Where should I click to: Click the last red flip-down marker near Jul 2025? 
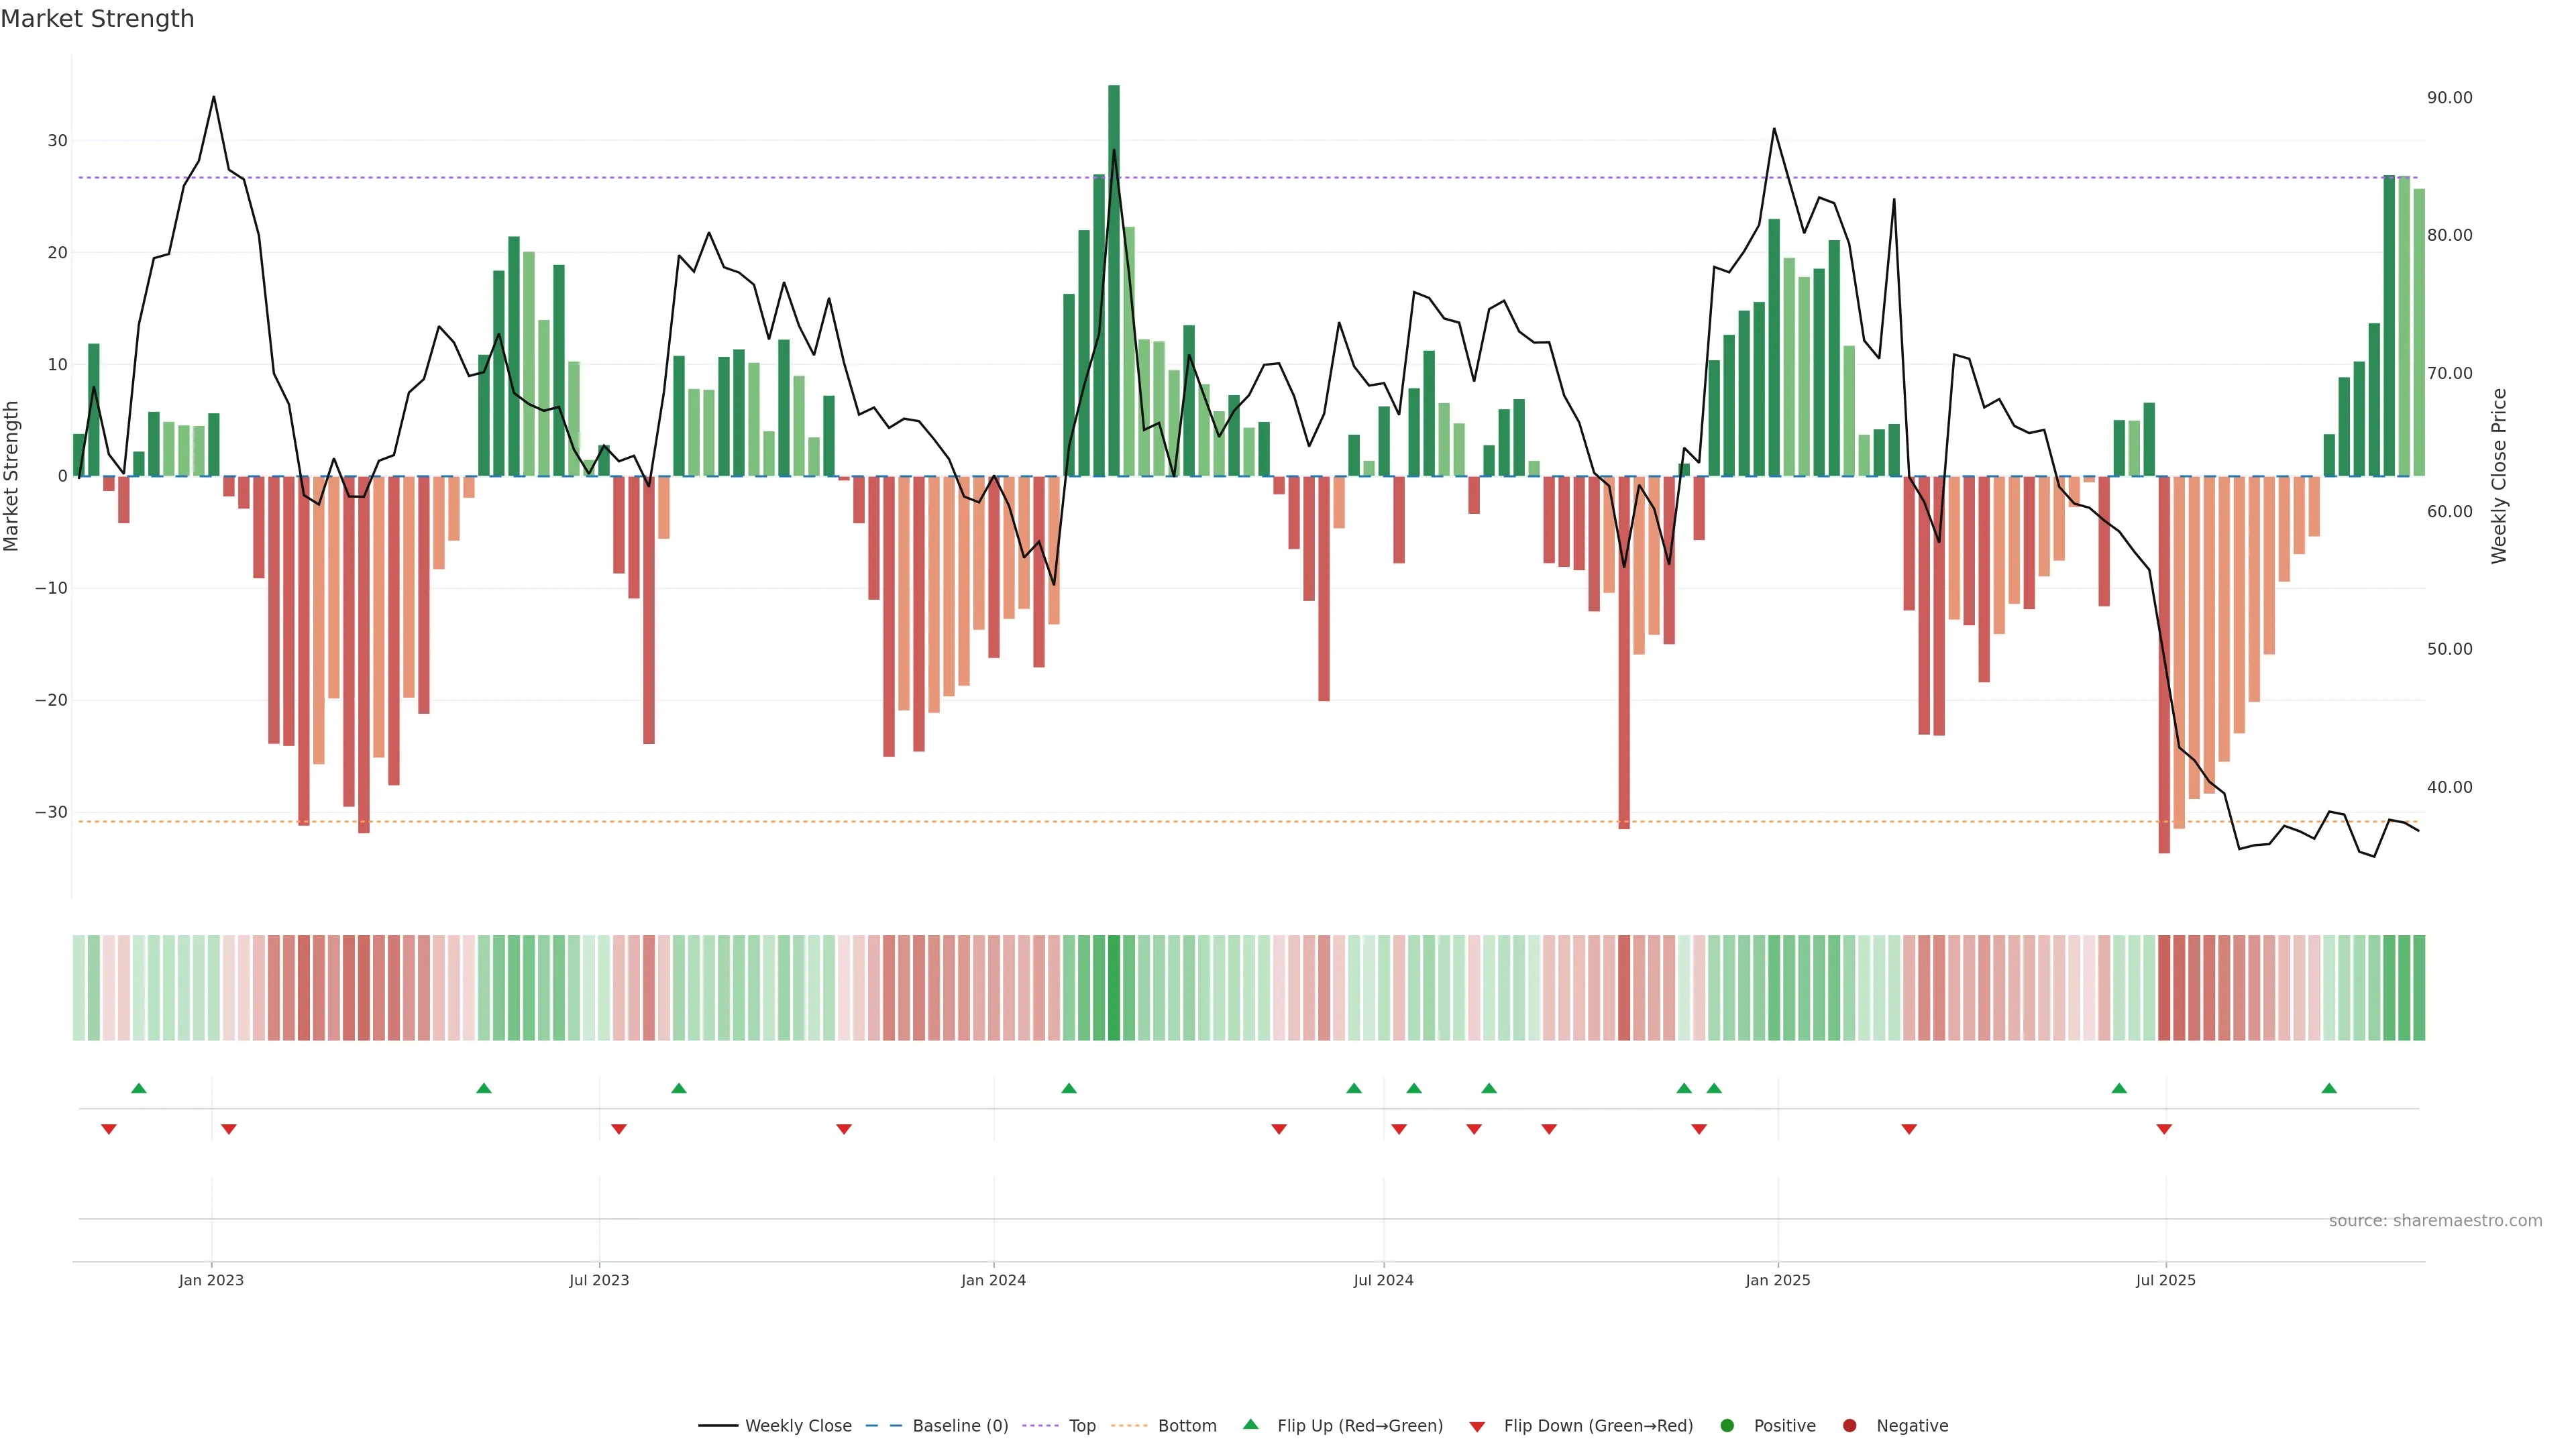pyautogui.click(x=2164, y=1129)
